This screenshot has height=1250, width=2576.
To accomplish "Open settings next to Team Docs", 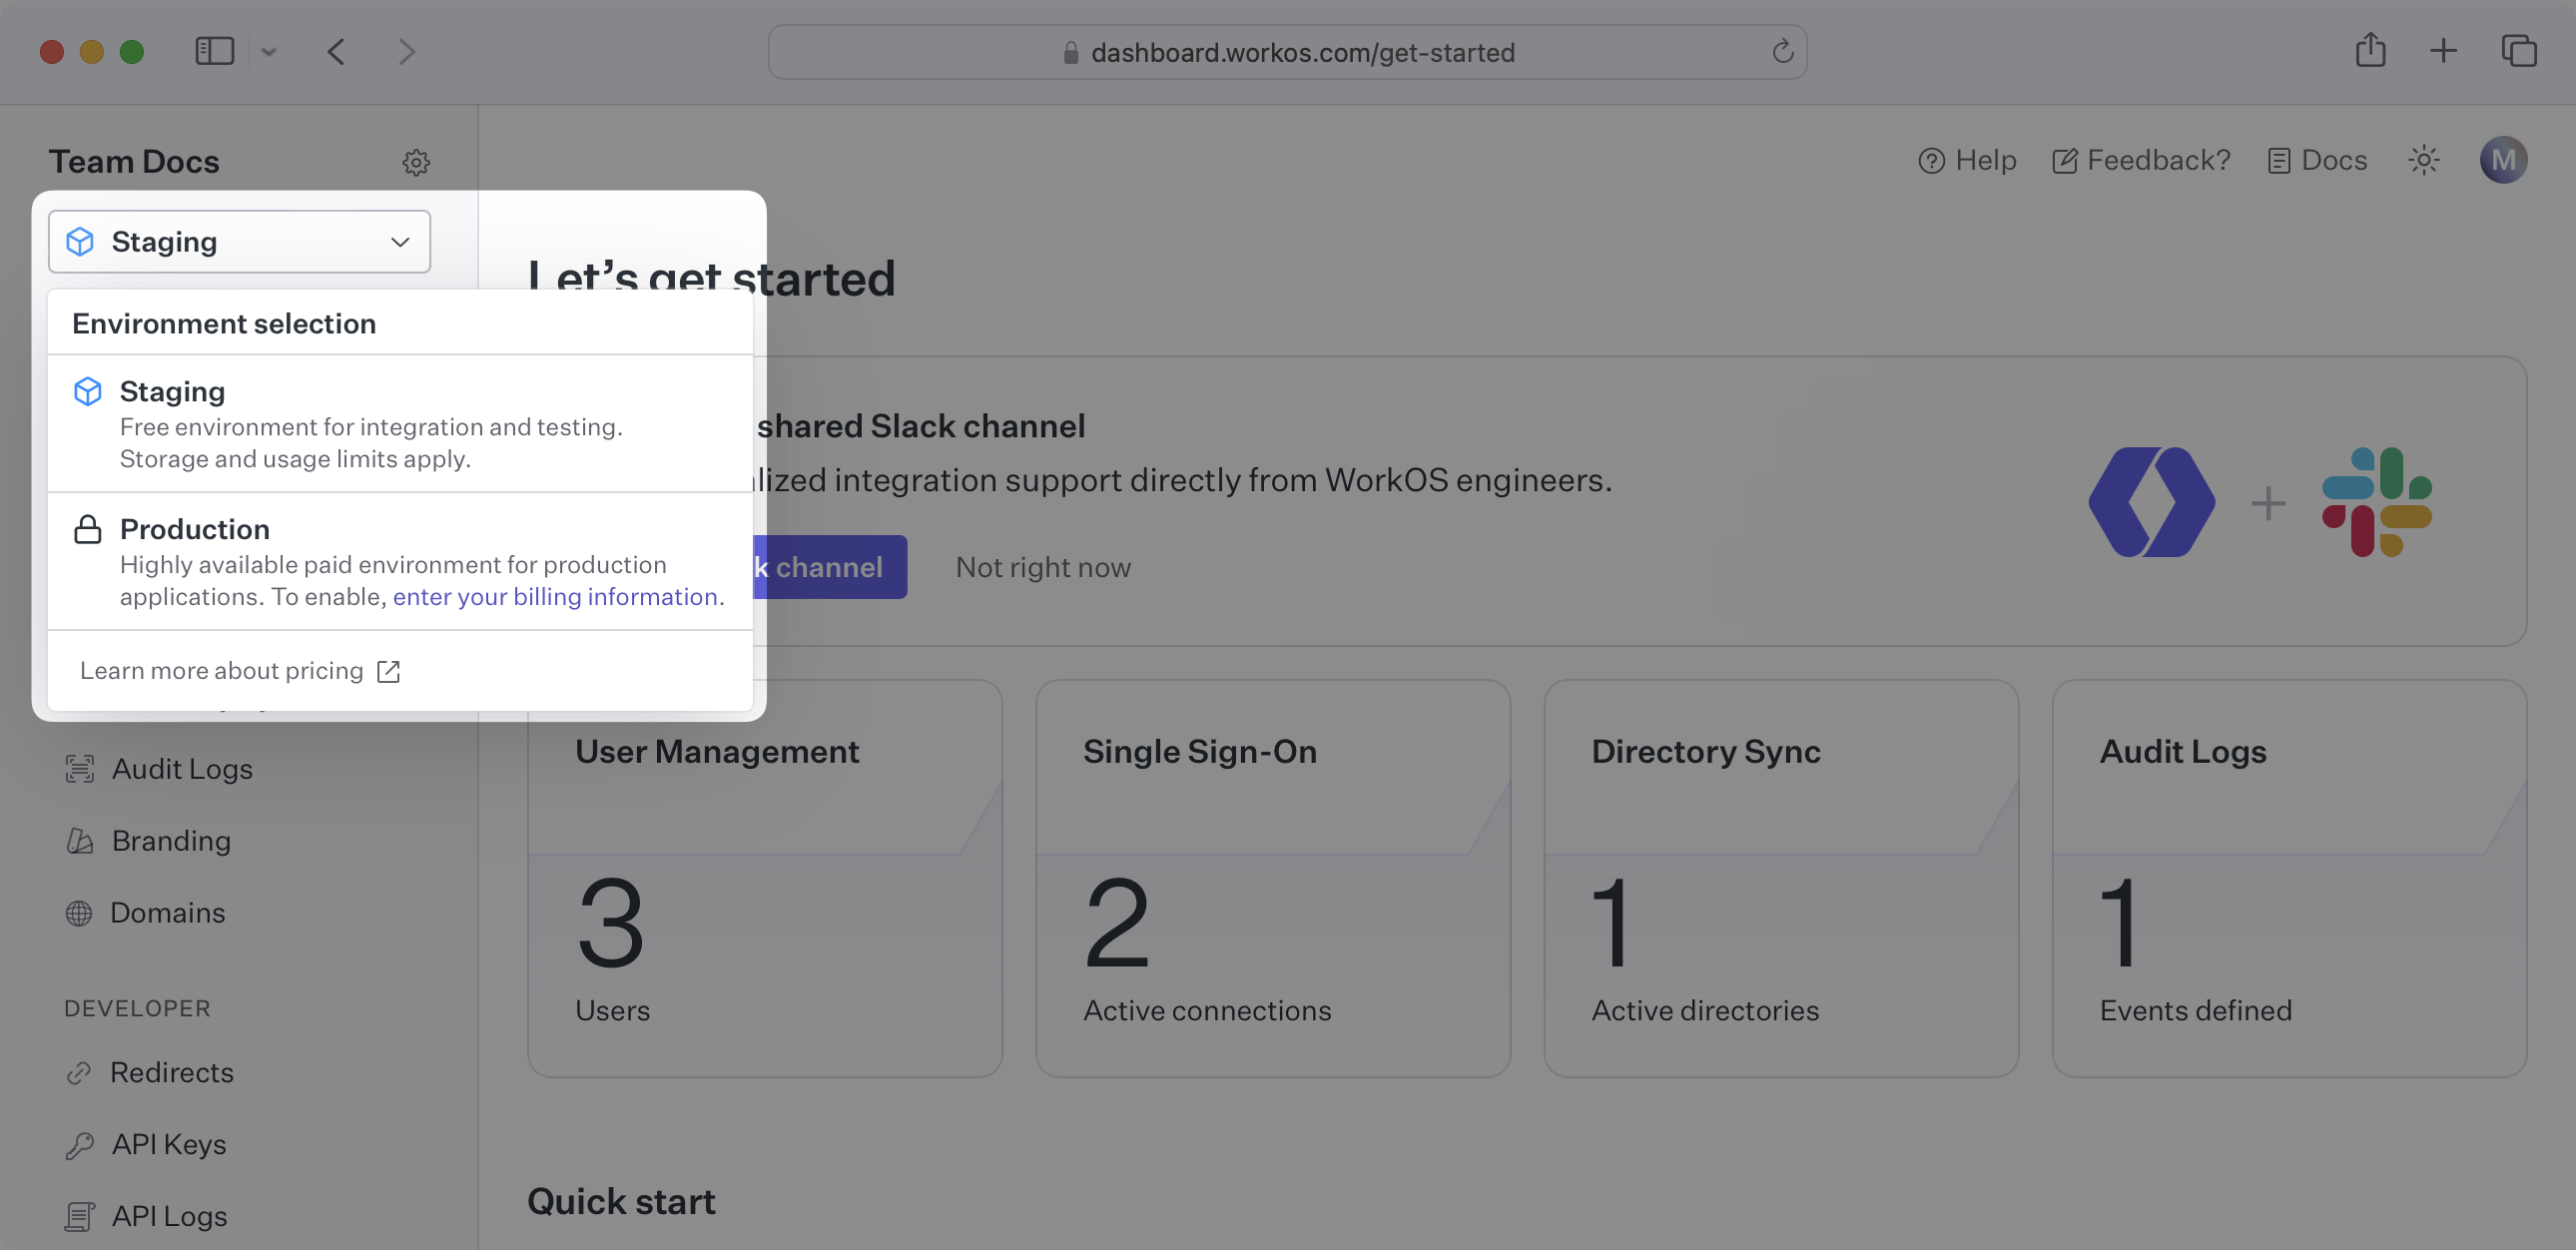I will pyautogui.click(x=417, y=162).
